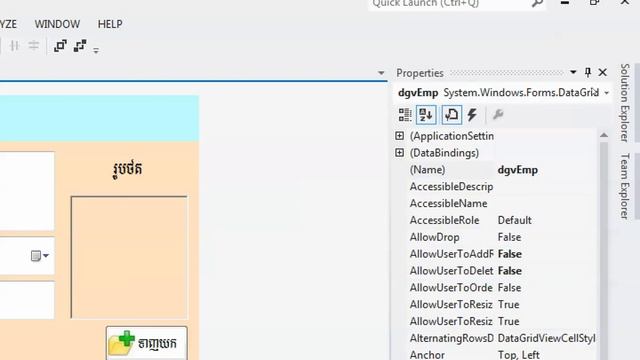
Task: Click the Khmer button with folder-plus icon
Action: click(147, 343)
